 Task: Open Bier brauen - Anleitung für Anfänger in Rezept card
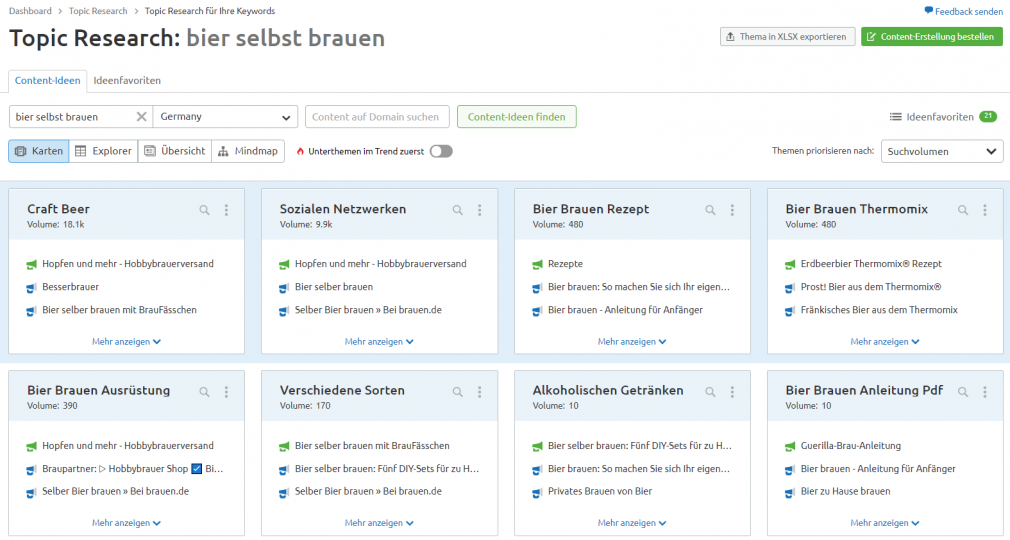[x=625, y=310]
